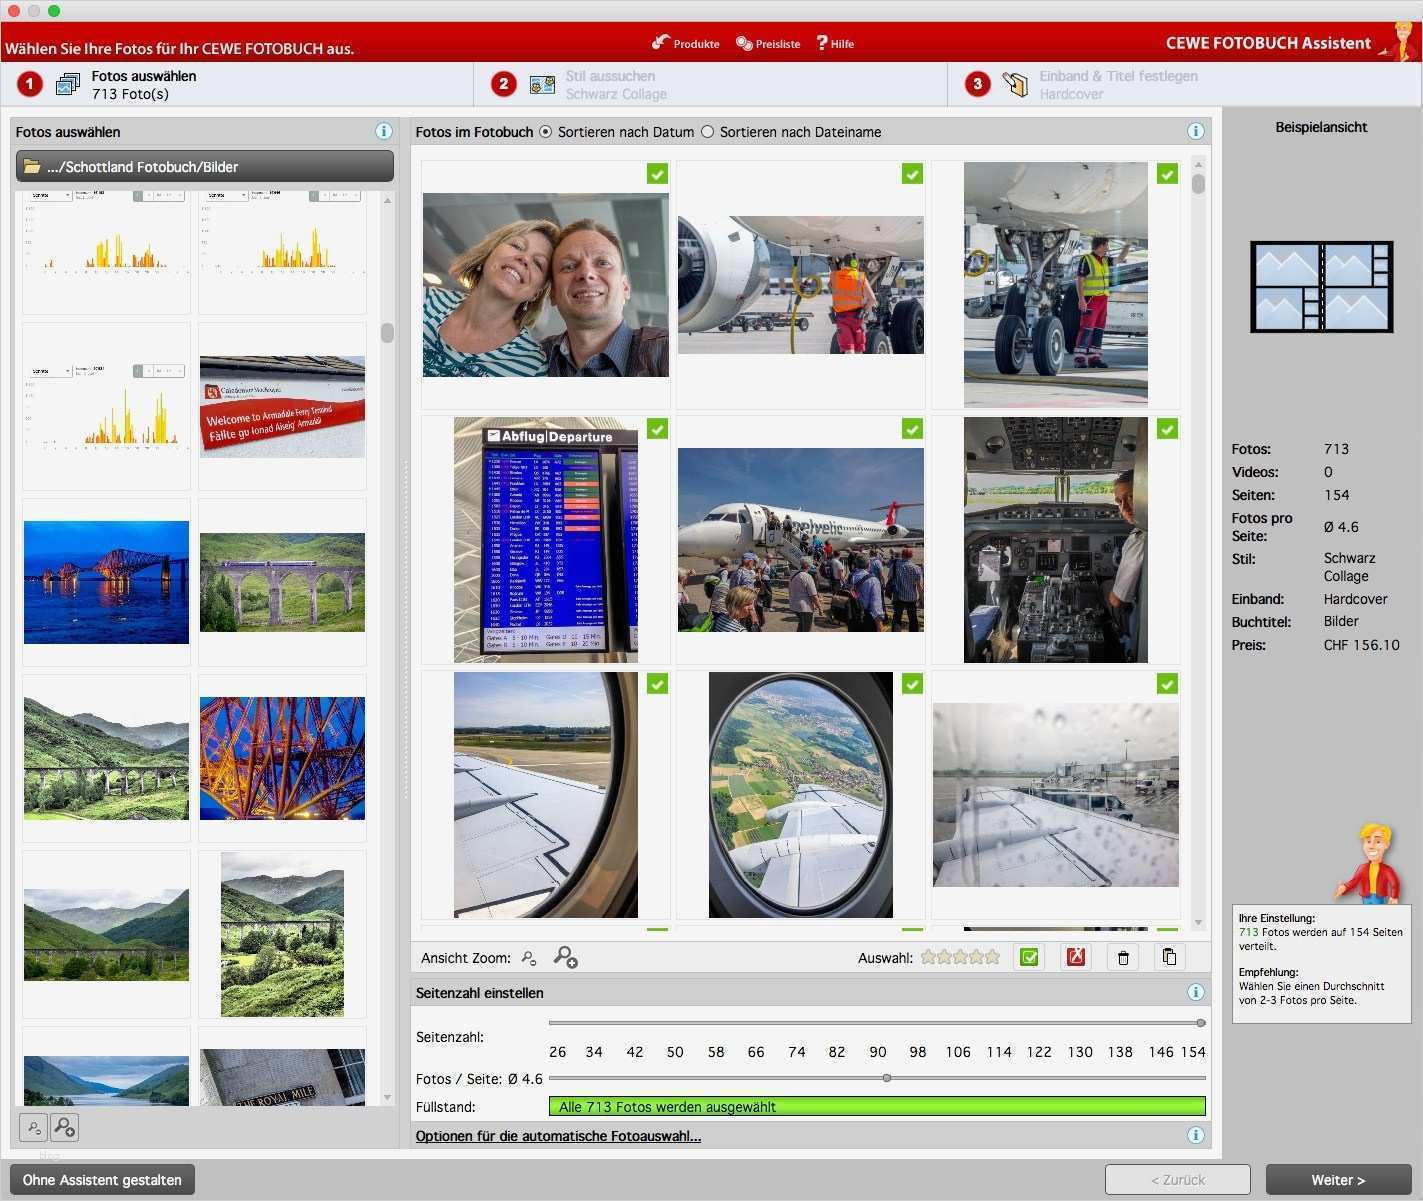Screen dimensions: 1423x1201
Task: Go to step 2 Stil aussuchen
Action: (x=610, y=85)
